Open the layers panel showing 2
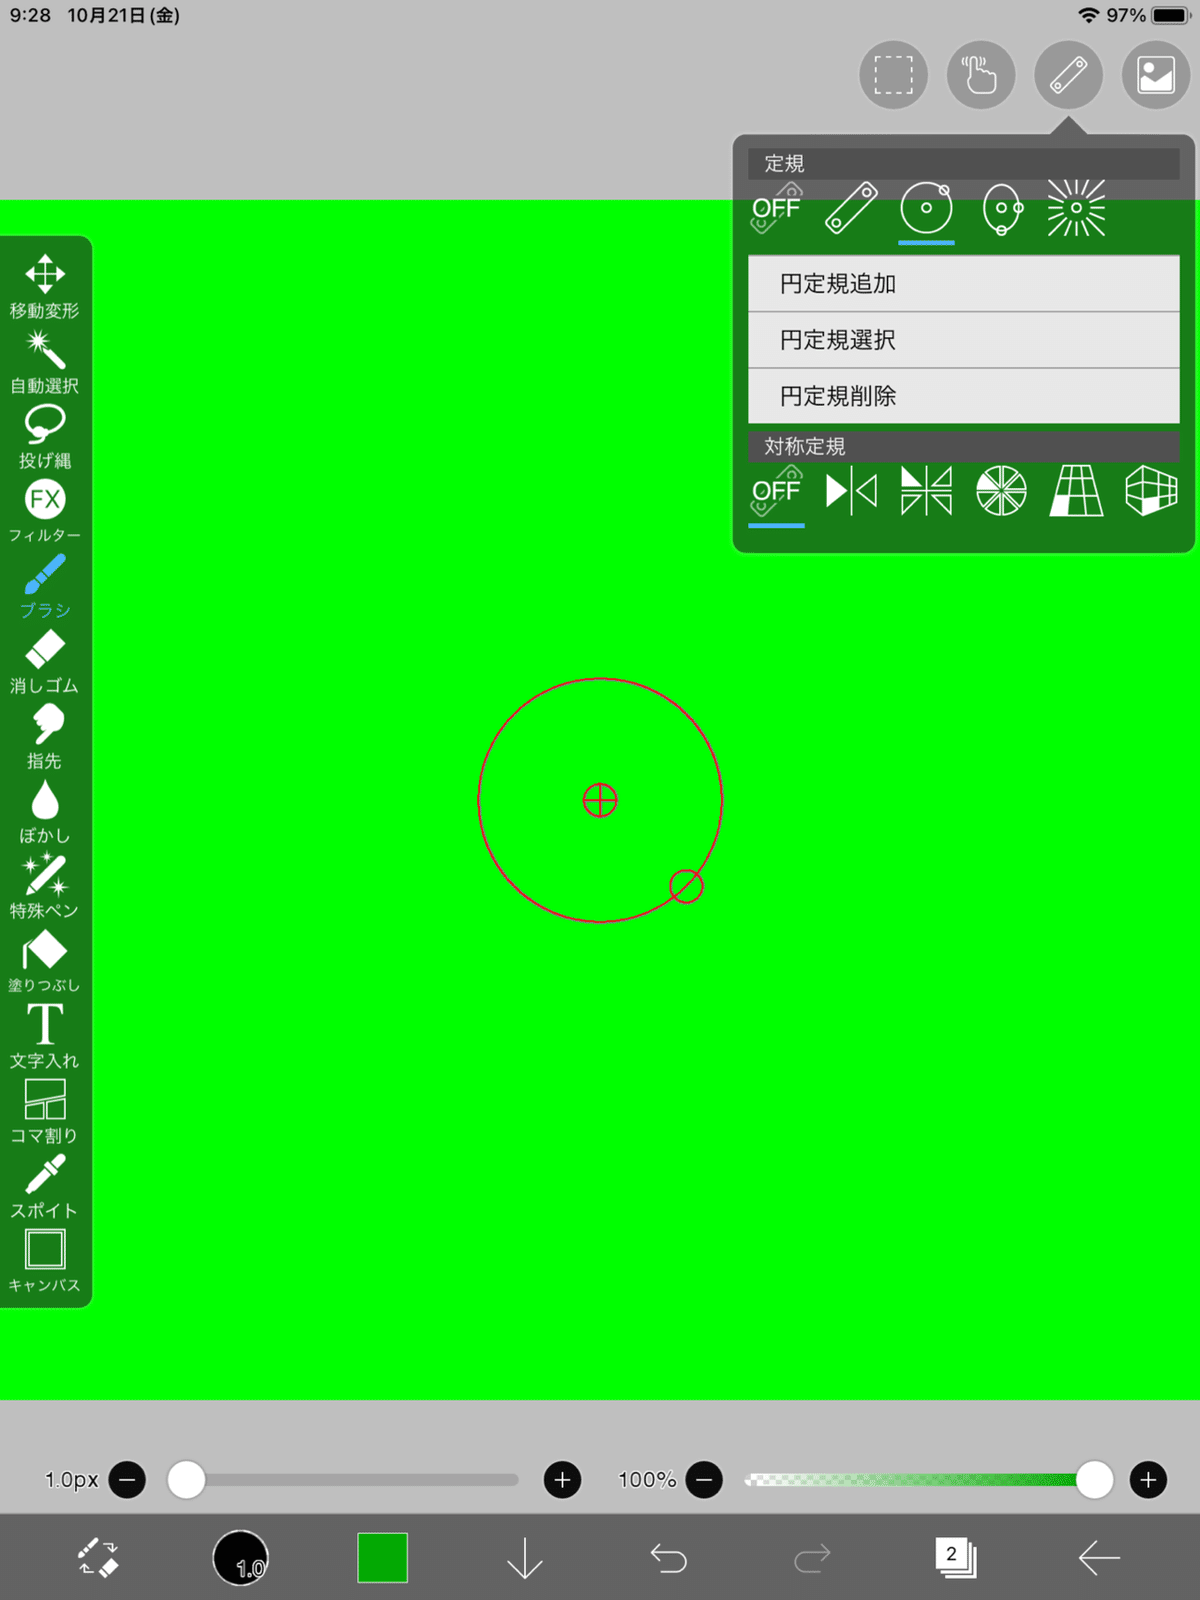This screenshot has height=1600, width=1200. tap(955, 1558)
